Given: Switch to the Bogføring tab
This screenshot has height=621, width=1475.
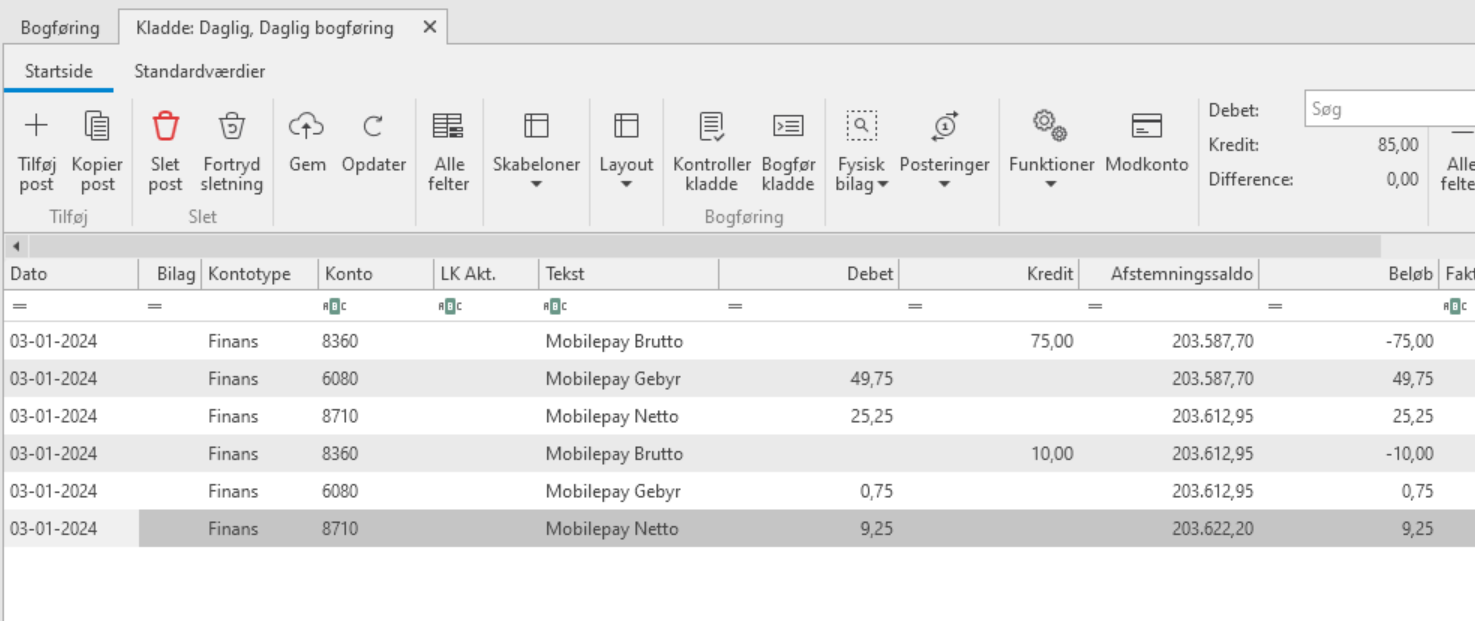Looking at the screenshot, I should coord(60,27).
